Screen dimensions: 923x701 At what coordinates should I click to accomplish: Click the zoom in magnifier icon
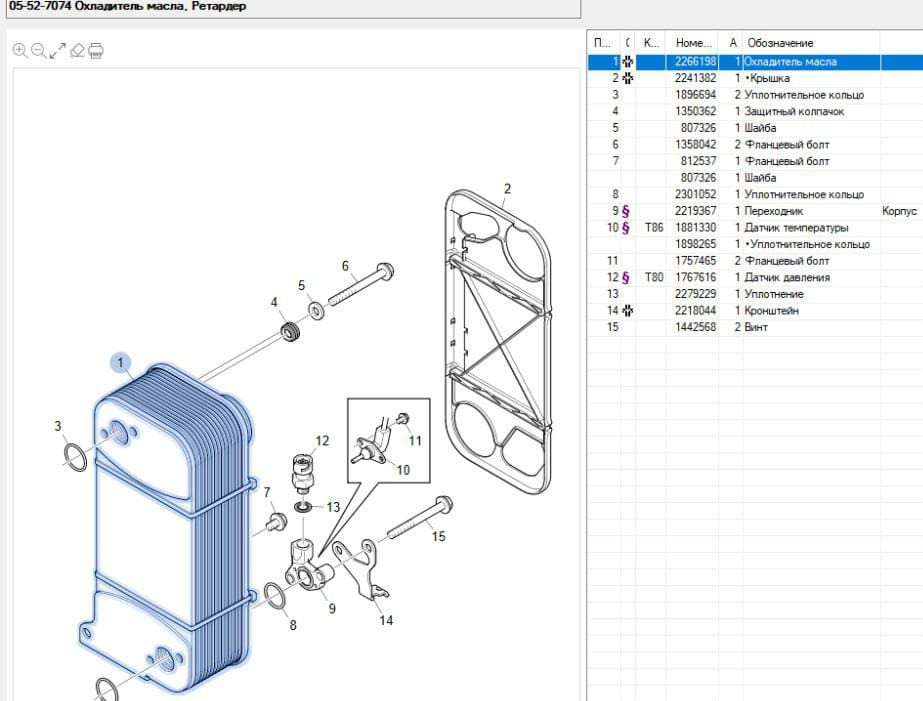pyautogui.click(x=20, y=50)
